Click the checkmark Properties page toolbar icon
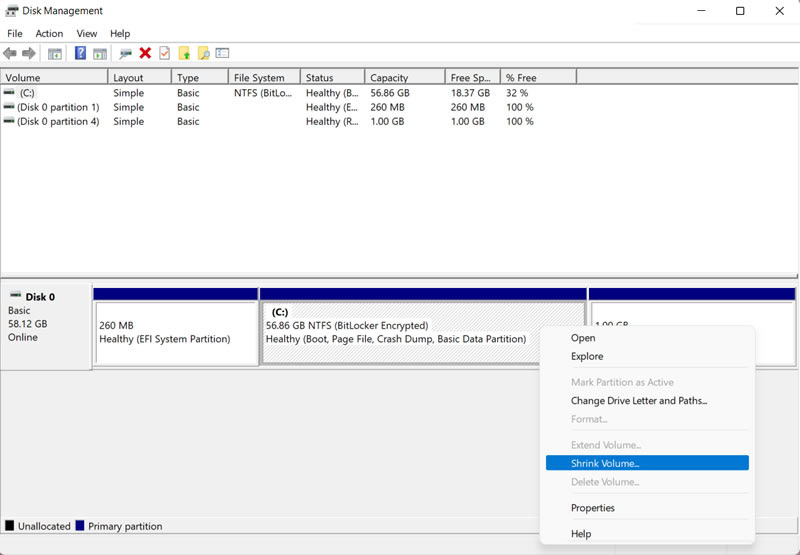This screenshot has width=800, height=555. coord(164,53)
